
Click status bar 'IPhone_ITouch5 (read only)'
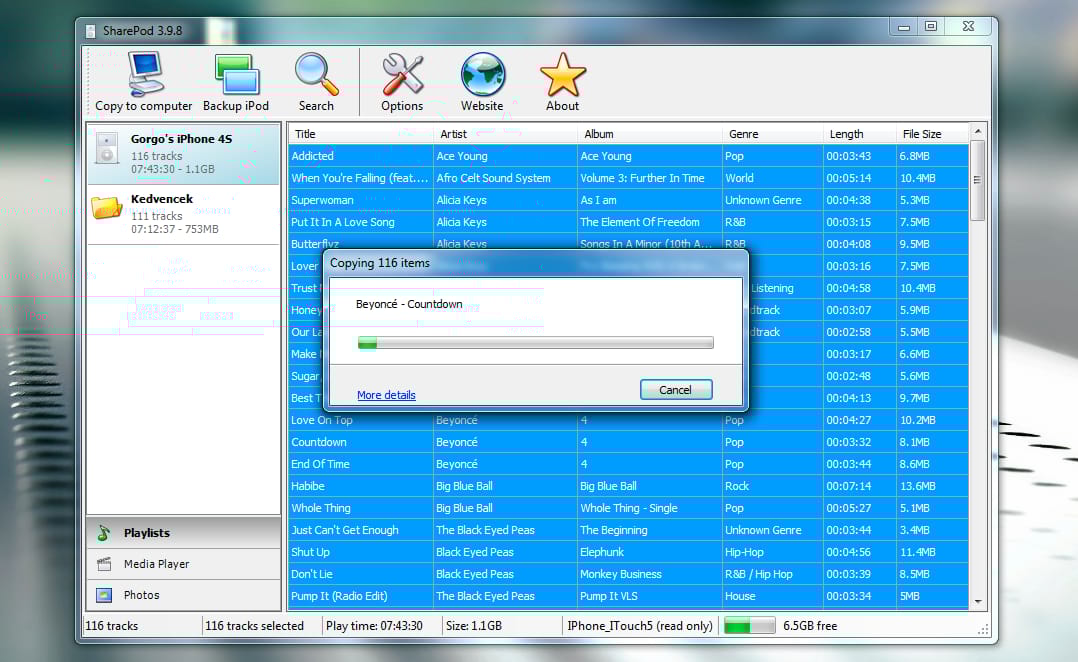pos(640,626)
